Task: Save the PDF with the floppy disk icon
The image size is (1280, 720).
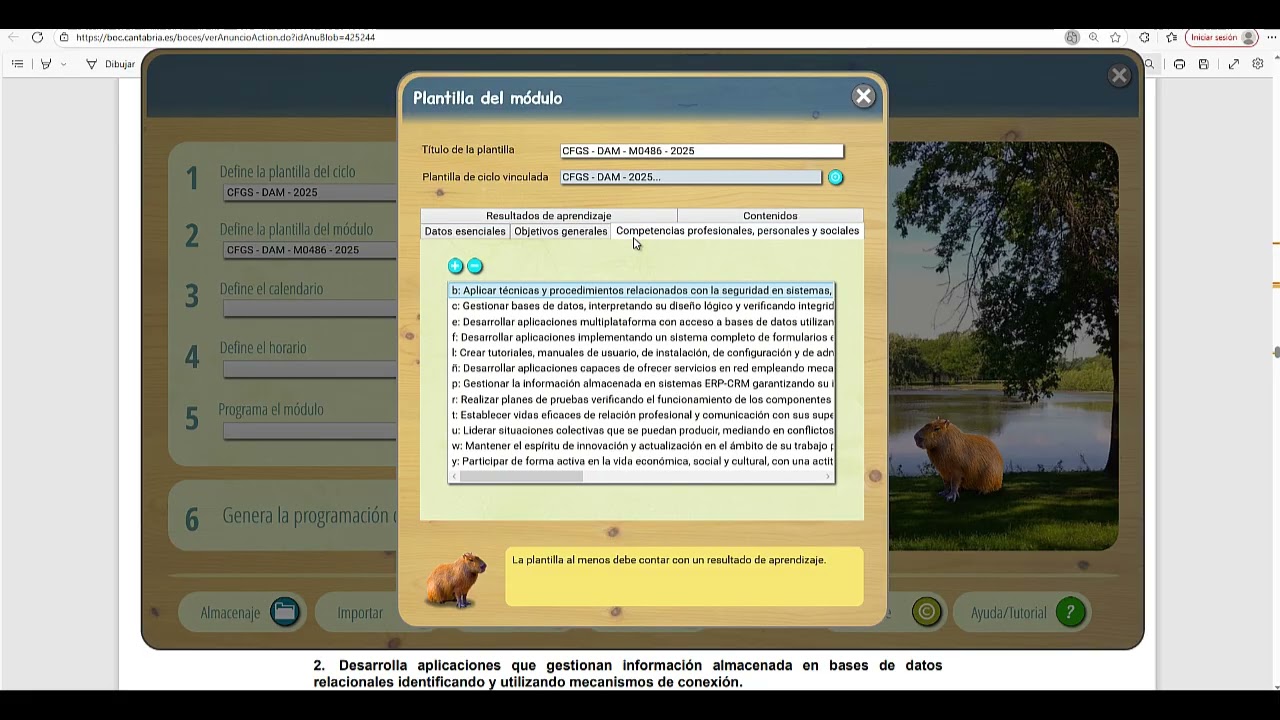Action: (x=1203, y=64)
